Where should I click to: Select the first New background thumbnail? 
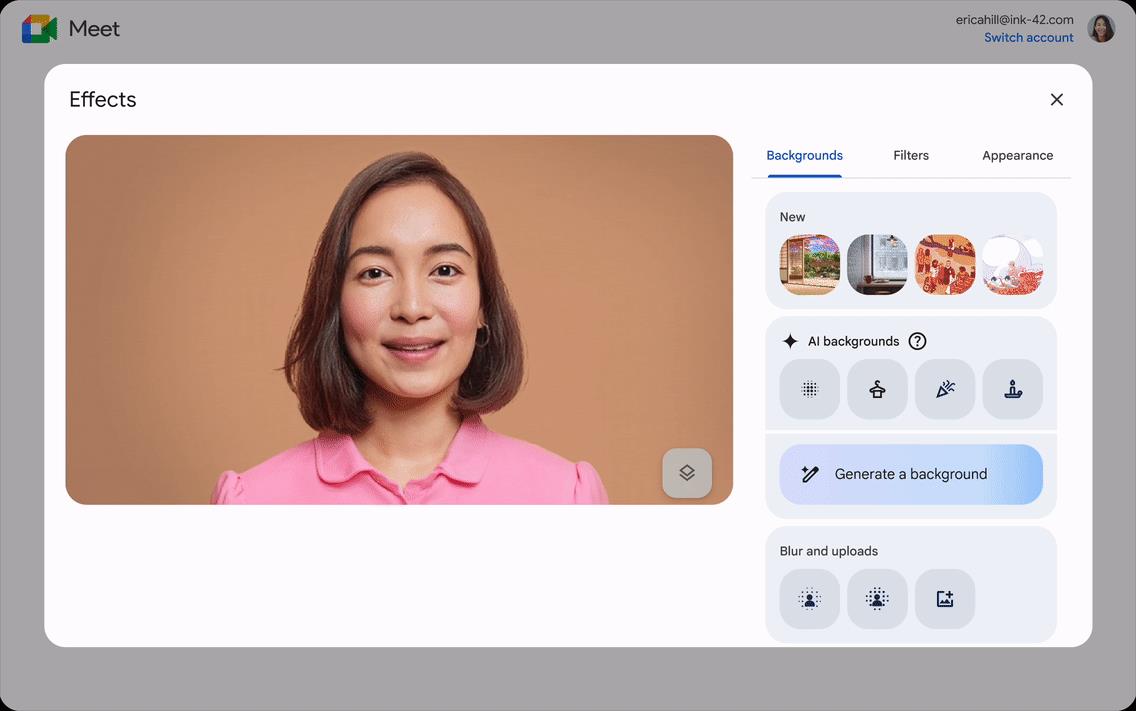click(809, 264)
